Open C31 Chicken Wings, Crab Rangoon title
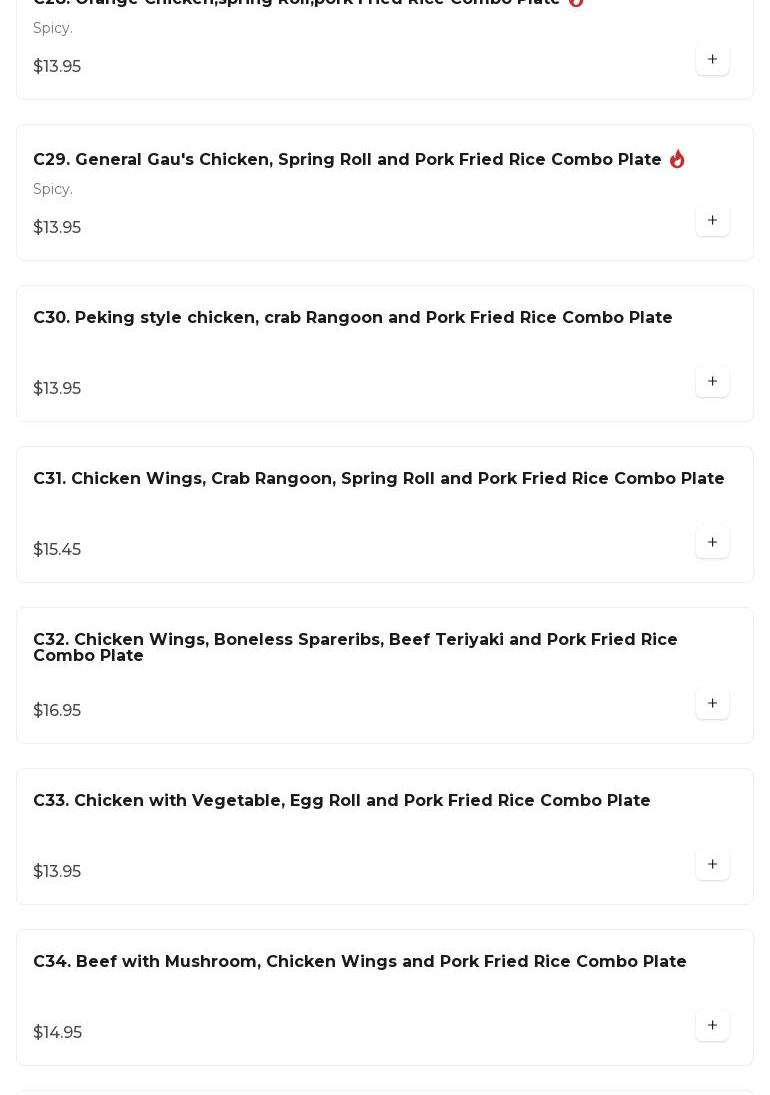This screenshot has width=770, height=1095. 378,478
